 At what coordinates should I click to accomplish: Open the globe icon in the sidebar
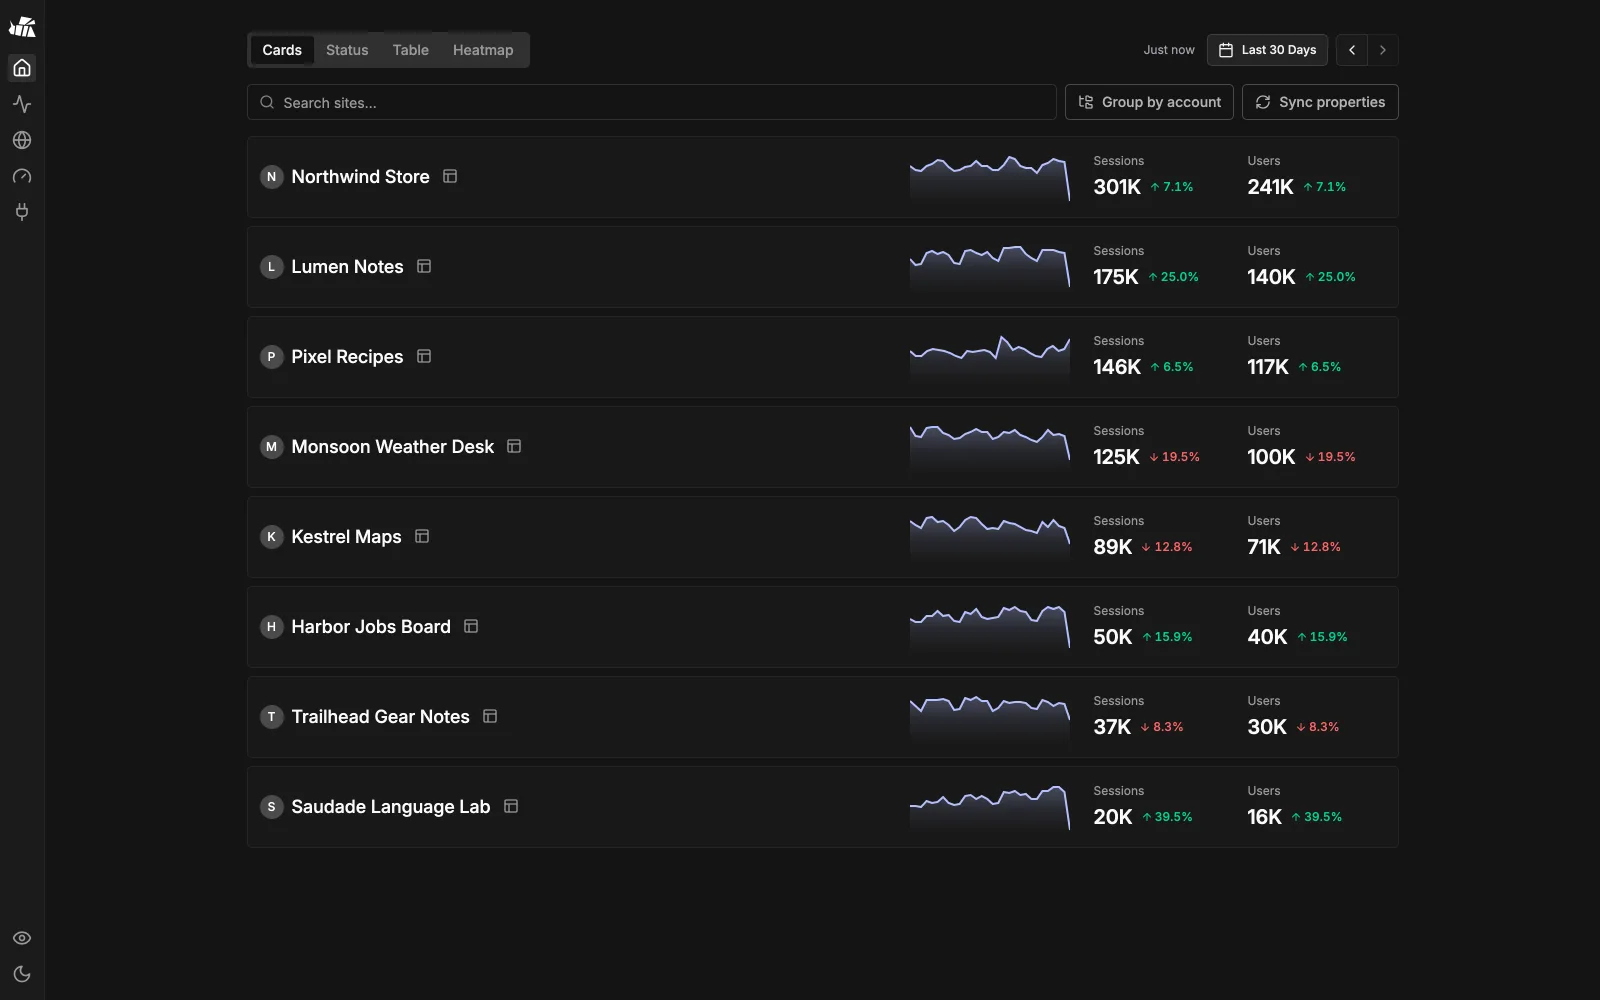[22, 140]
